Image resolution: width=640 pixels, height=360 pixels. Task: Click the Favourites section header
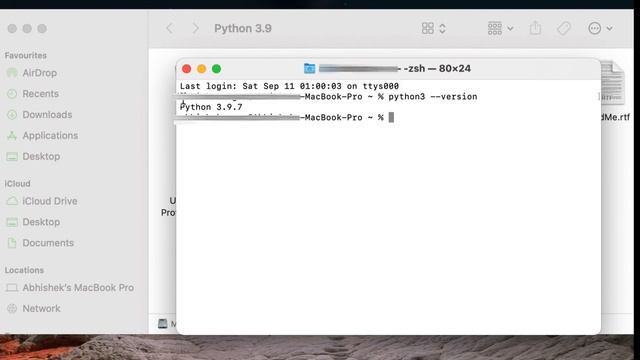point(26,56)
